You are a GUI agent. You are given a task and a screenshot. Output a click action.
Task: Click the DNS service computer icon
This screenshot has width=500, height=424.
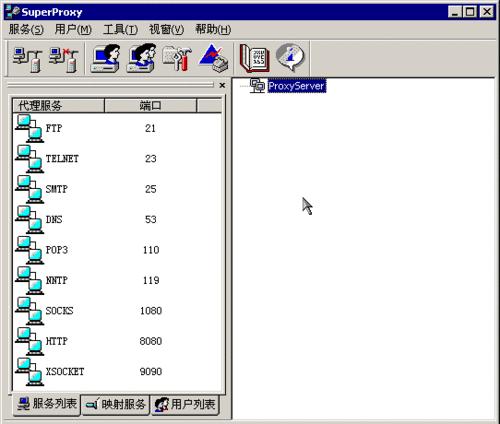point(29,220)
